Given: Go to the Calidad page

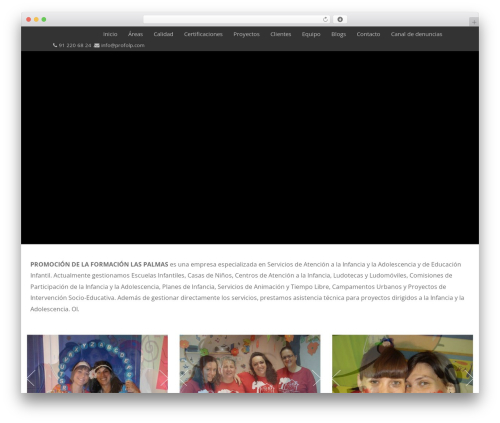Looking at the screenshot, I should [163, 34].
